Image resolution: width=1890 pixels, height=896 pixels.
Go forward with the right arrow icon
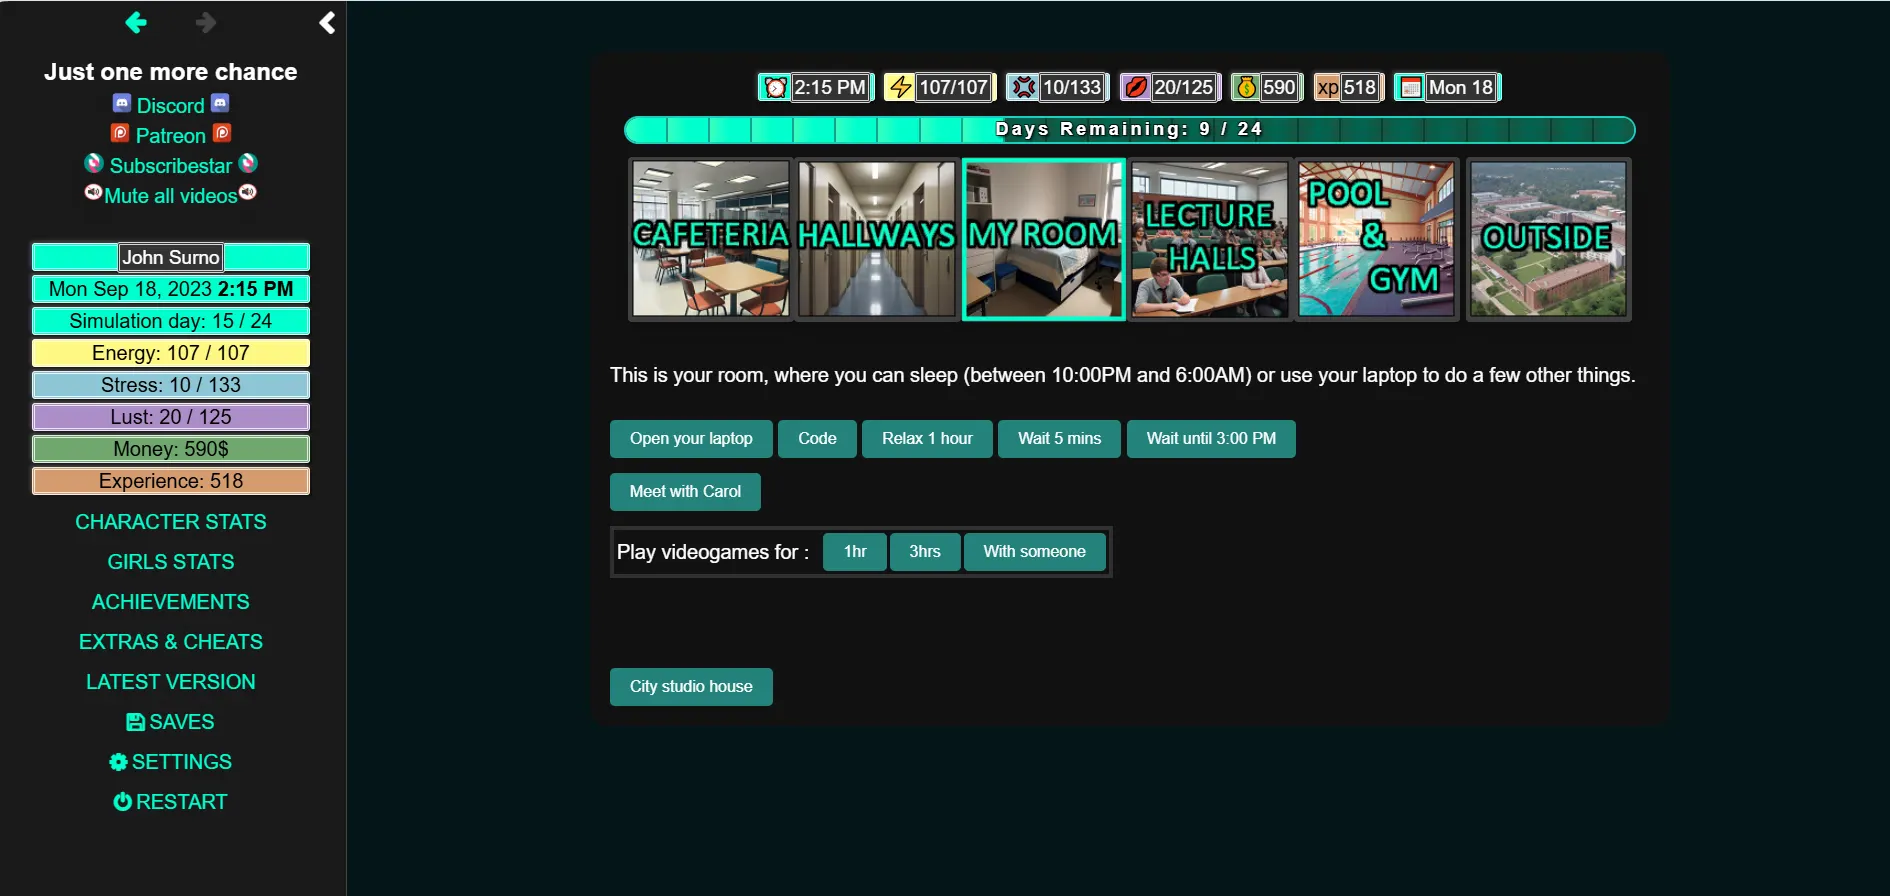pyautogui.click(x=206, y=22)
